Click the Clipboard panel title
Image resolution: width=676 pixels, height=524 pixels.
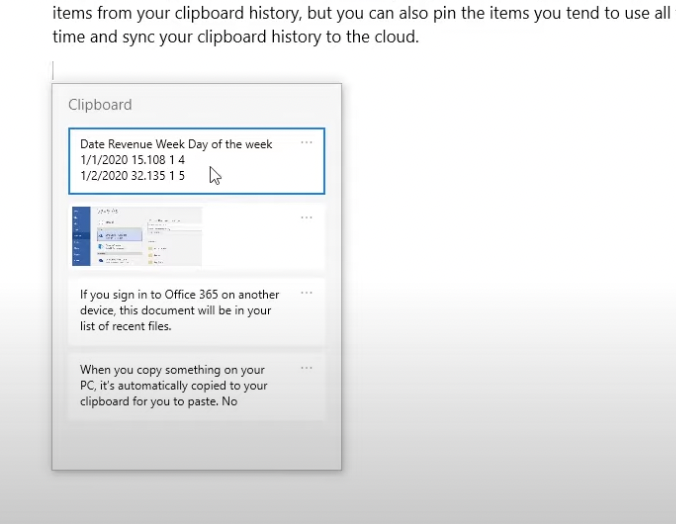coord(100,104)
